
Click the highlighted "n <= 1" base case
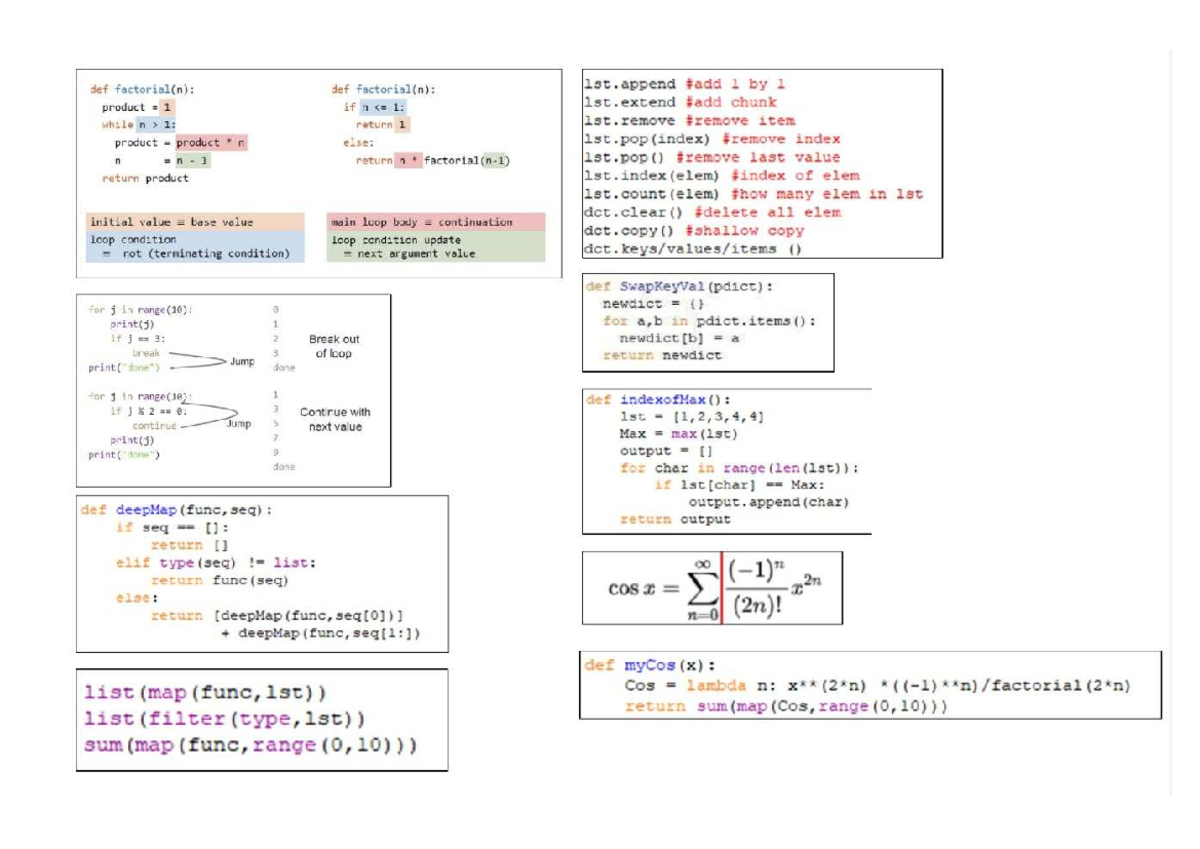[380, 107]
